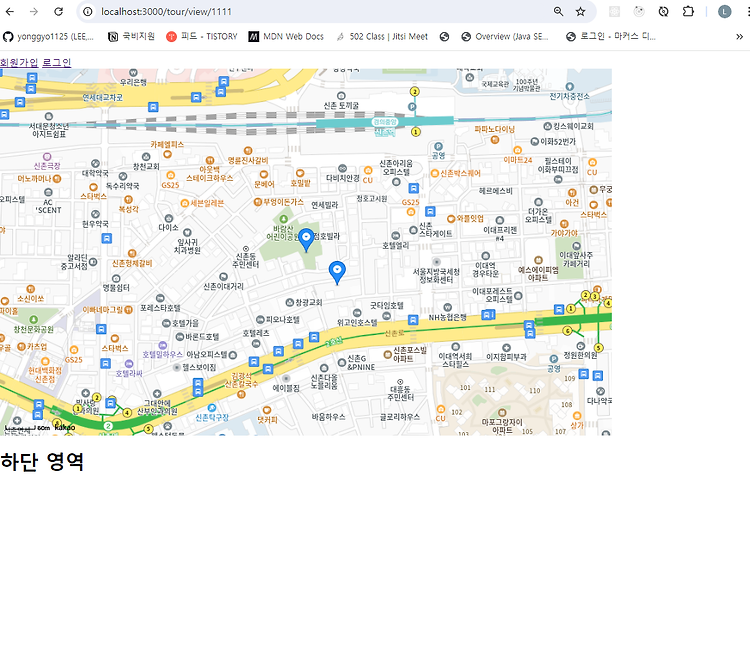The image size is (750, 651).
Task: Click the 명물쉼터 map icon
Action: (116, 278)
